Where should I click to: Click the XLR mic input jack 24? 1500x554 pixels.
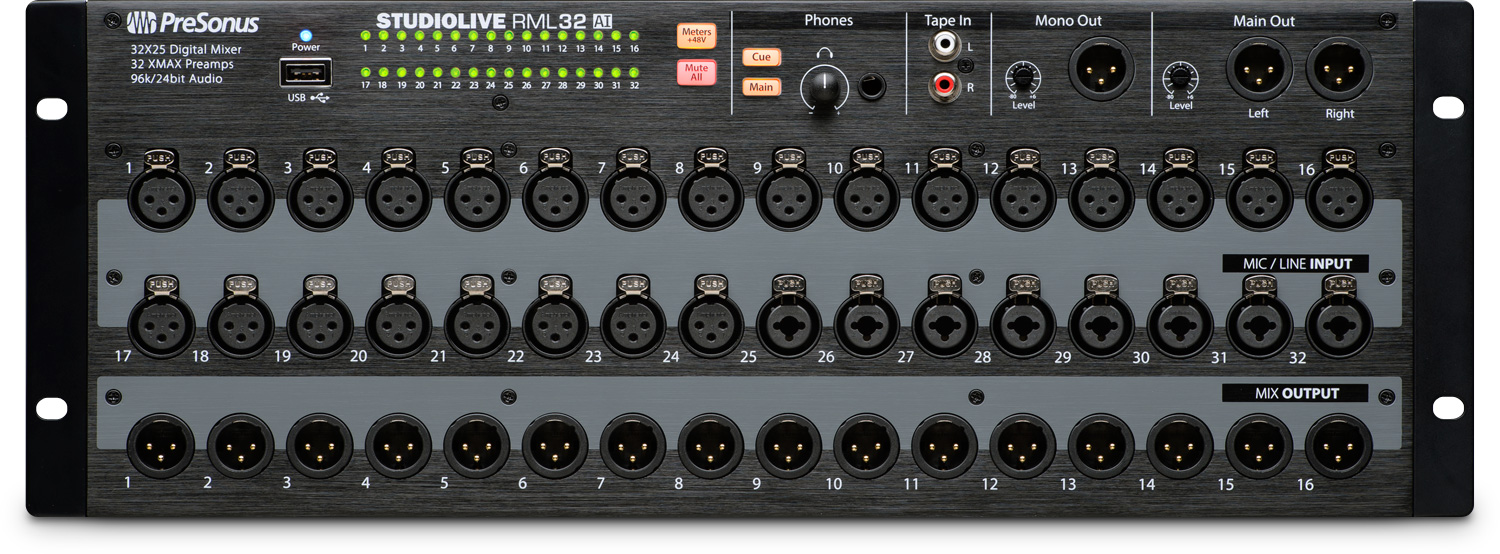711,324
